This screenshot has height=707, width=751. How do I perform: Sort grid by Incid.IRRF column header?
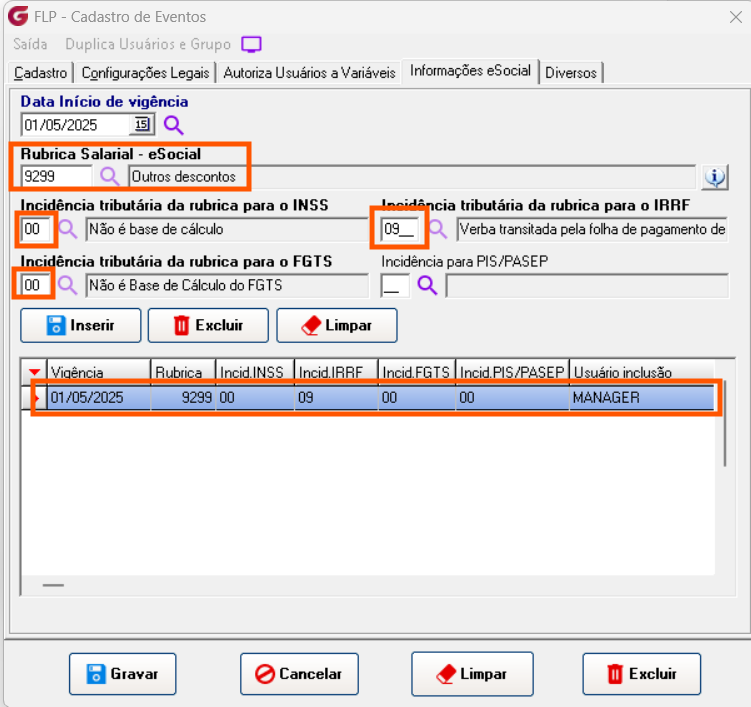tap(336, 372)
